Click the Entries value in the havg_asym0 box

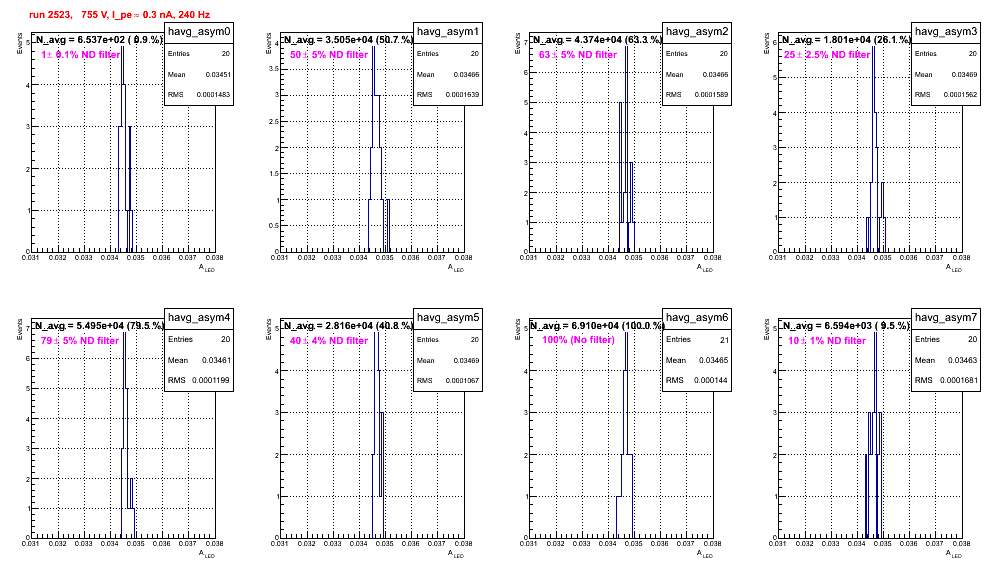(x=226, y=54)
